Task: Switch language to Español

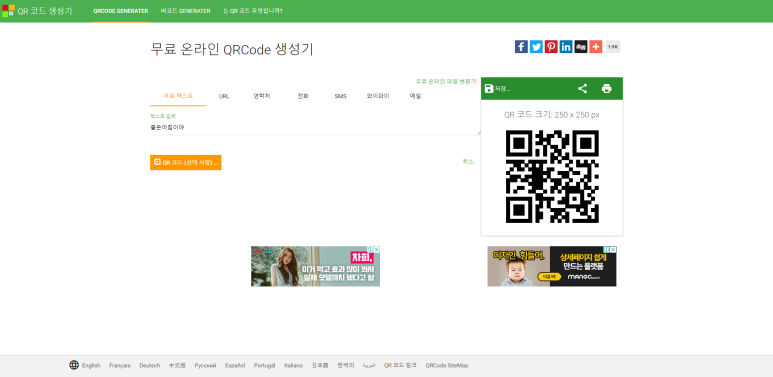Action: tap(235, 366)
